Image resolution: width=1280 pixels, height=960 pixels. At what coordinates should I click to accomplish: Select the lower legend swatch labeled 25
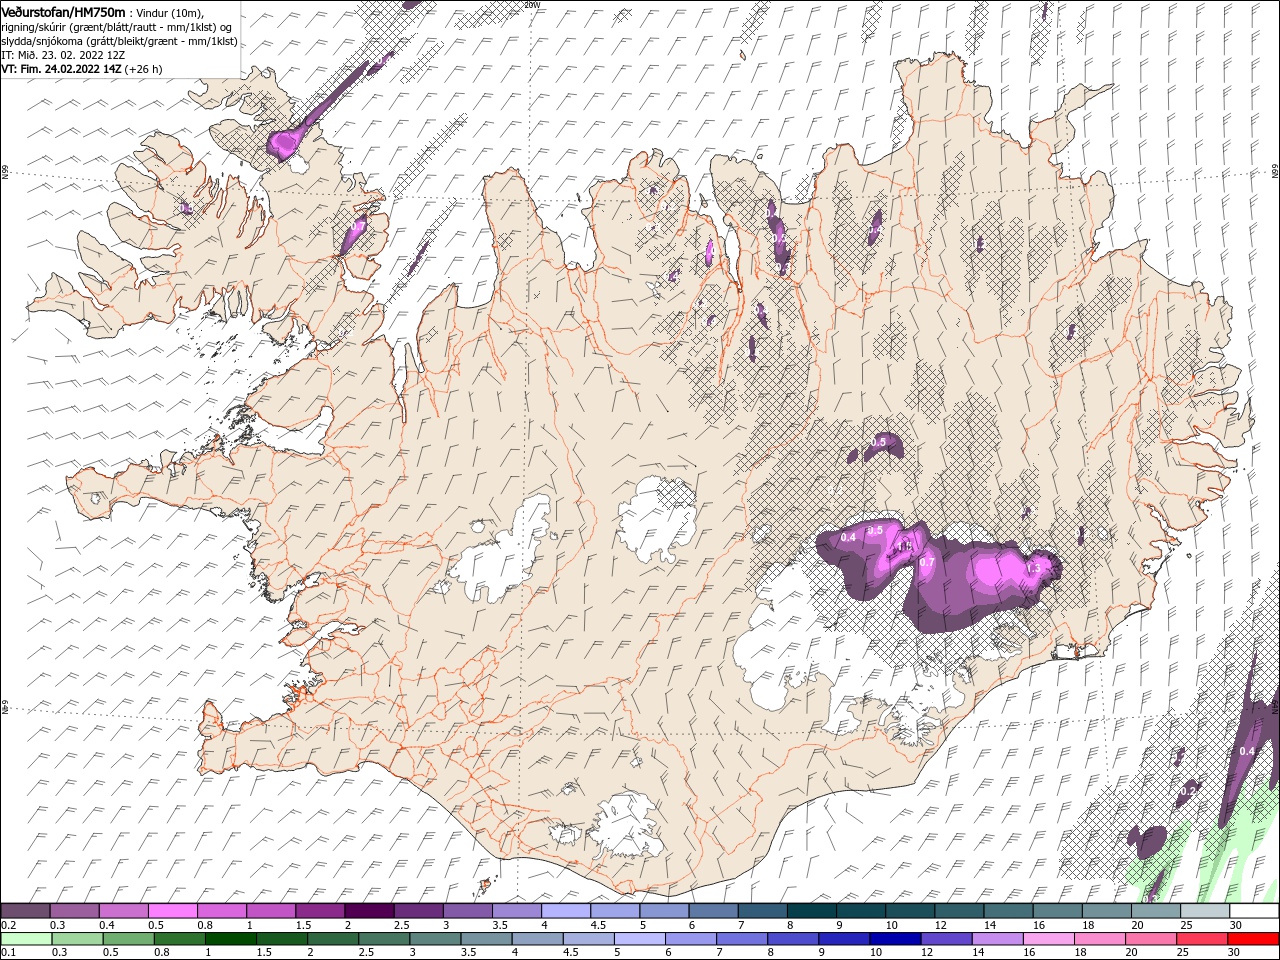coord(1203,938)
